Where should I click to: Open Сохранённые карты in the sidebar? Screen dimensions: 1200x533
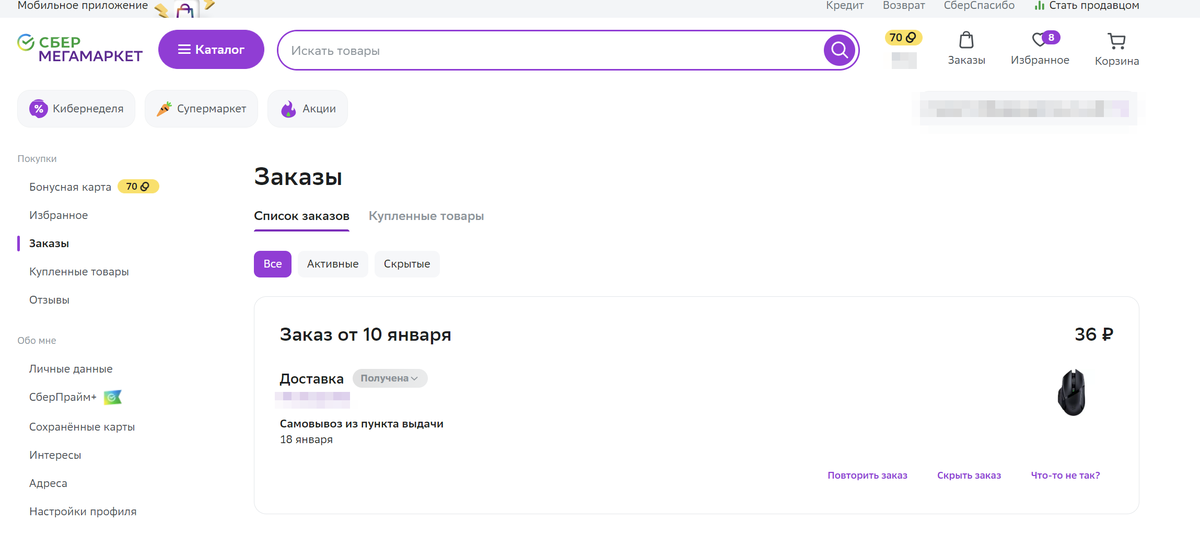pyautogui.click(x=82, y=427)
